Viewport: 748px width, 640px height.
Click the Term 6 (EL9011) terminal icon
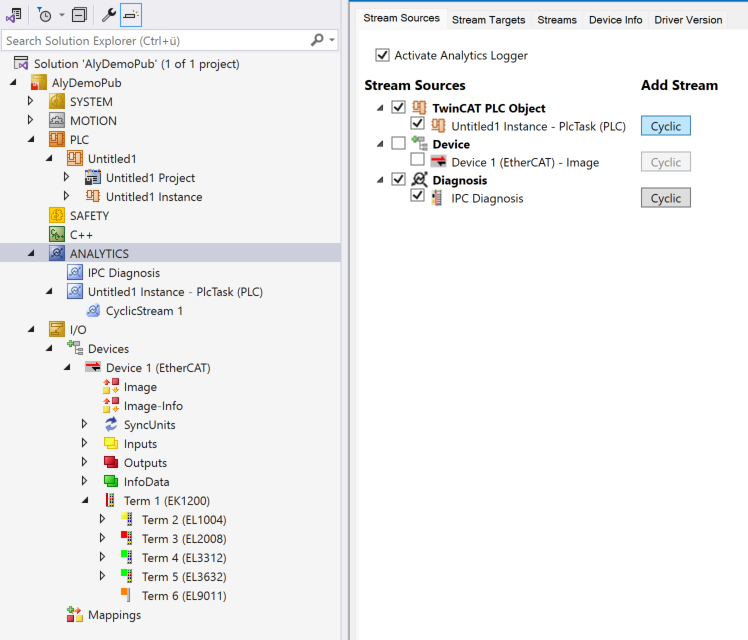126,596
